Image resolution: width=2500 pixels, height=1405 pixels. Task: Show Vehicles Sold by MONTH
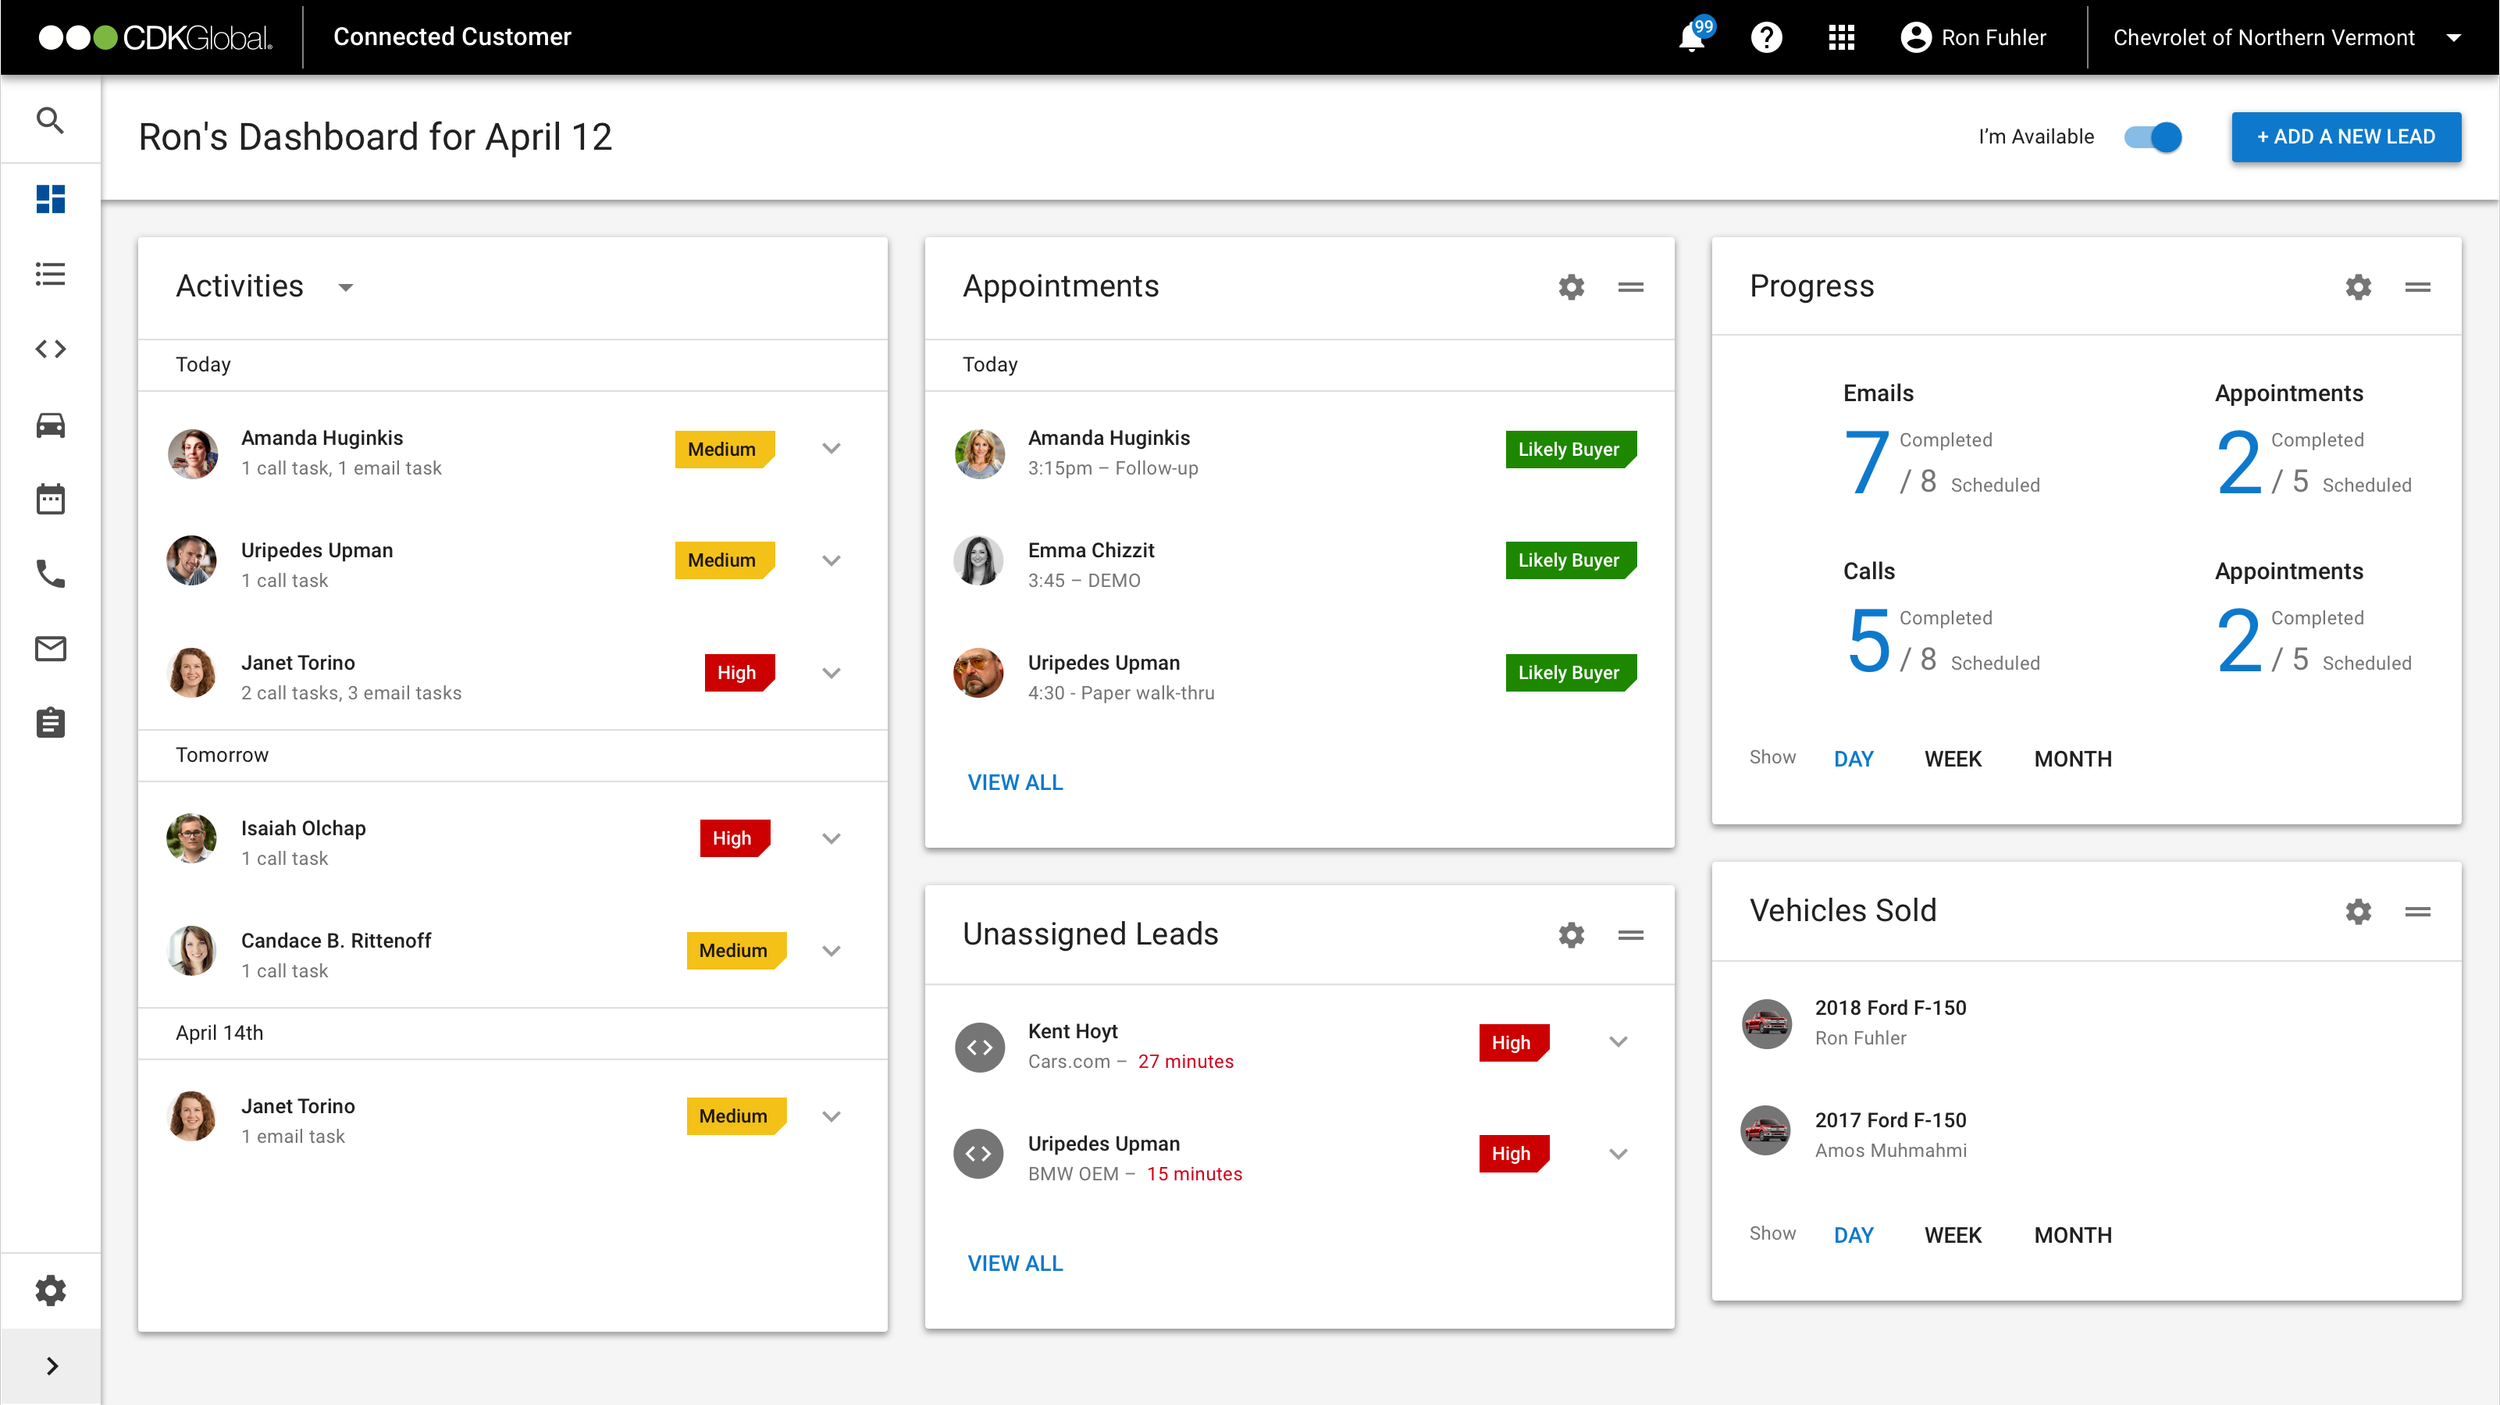[x=2072, y=1235]
